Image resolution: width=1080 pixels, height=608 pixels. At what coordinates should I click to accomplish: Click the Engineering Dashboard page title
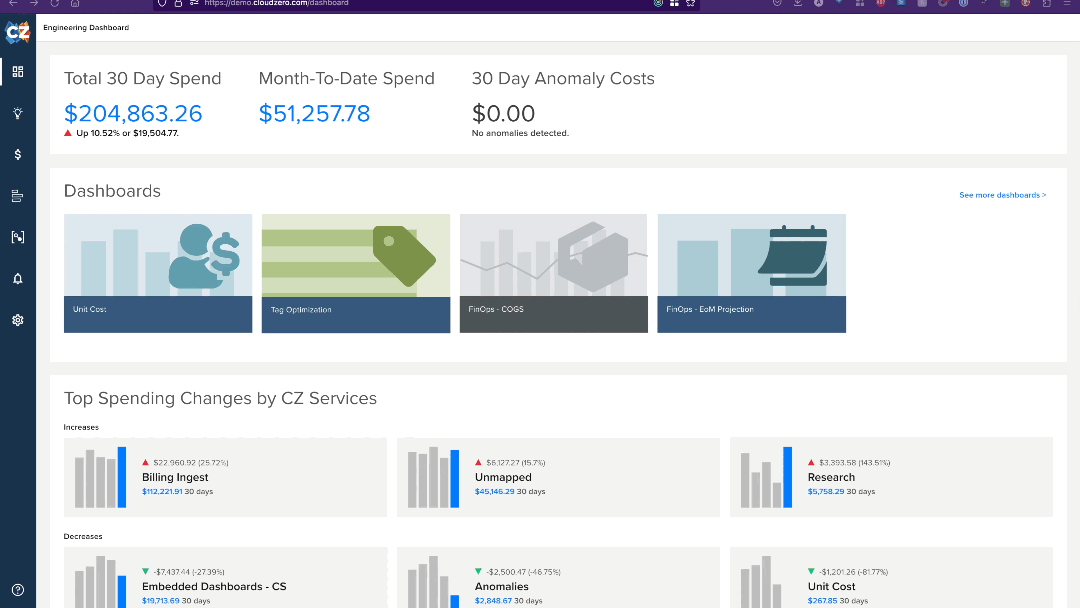pos(86,28)
